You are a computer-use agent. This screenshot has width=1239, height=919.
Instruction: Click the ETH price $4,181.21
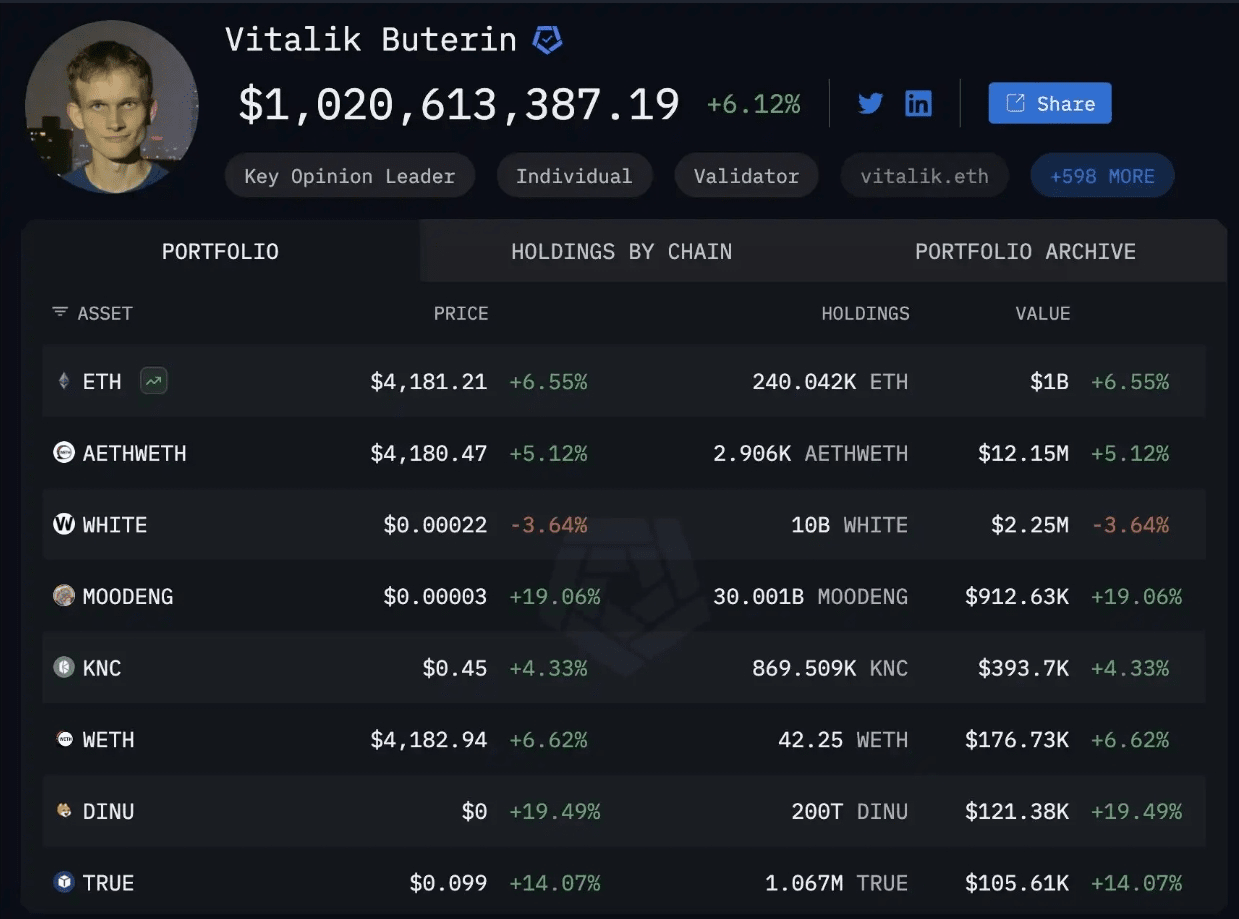pos(429,381)
